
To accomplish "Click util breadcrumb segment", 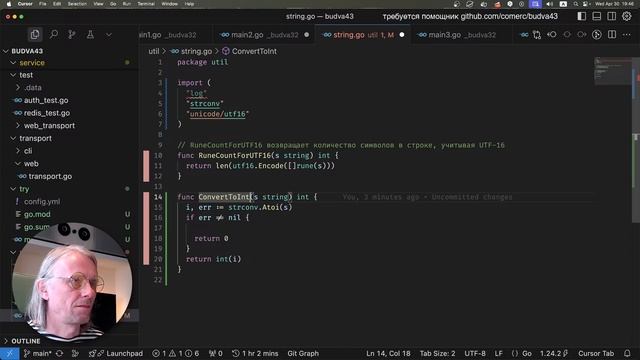I will [153, 51].
